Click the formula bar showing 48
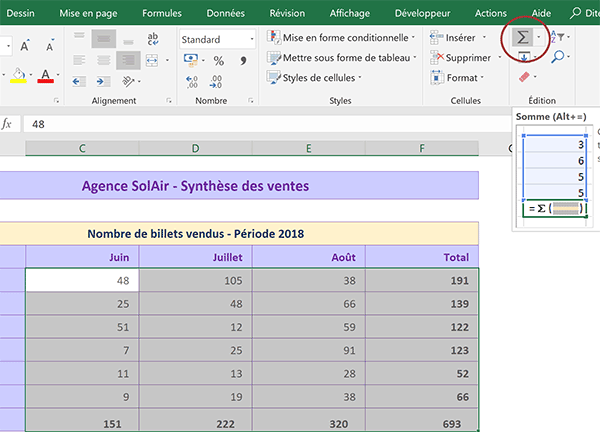600x432 pixels. (x=267, y=124)
